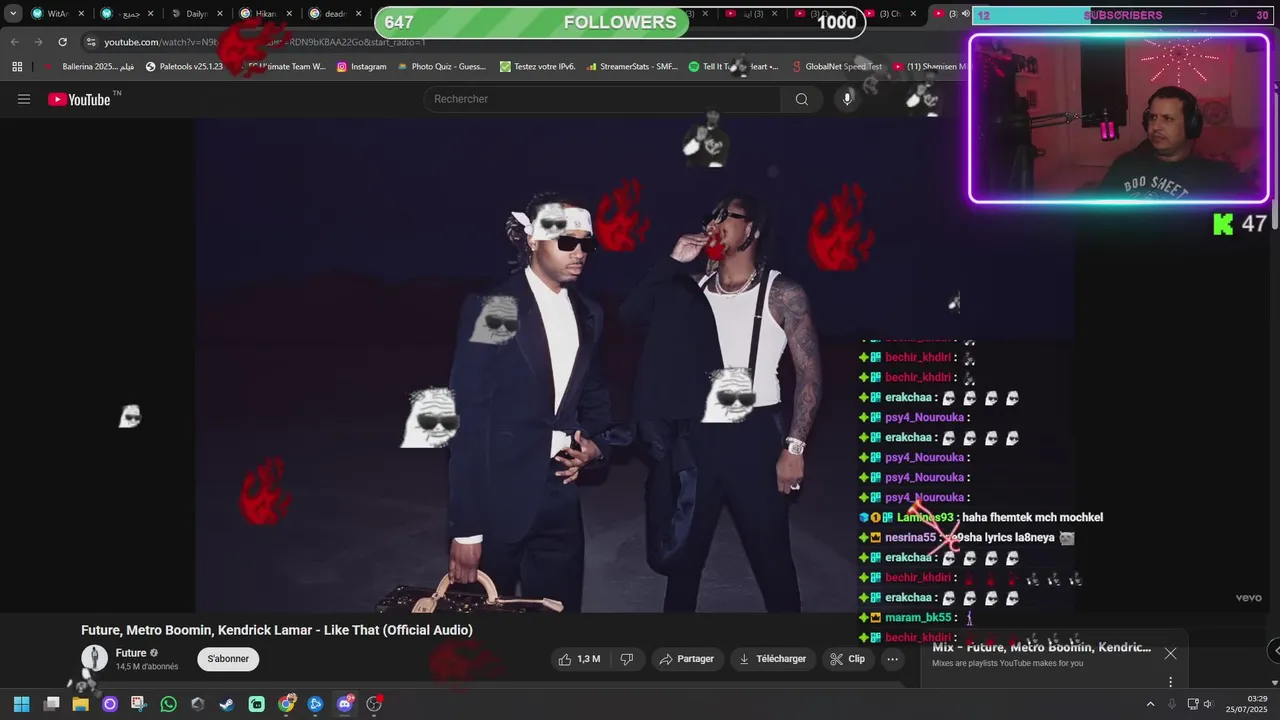The height and width of the screenshot is (720, 1280).
Task: Open the tab search dropdown arrow
Action: click(x=13, y=14)
